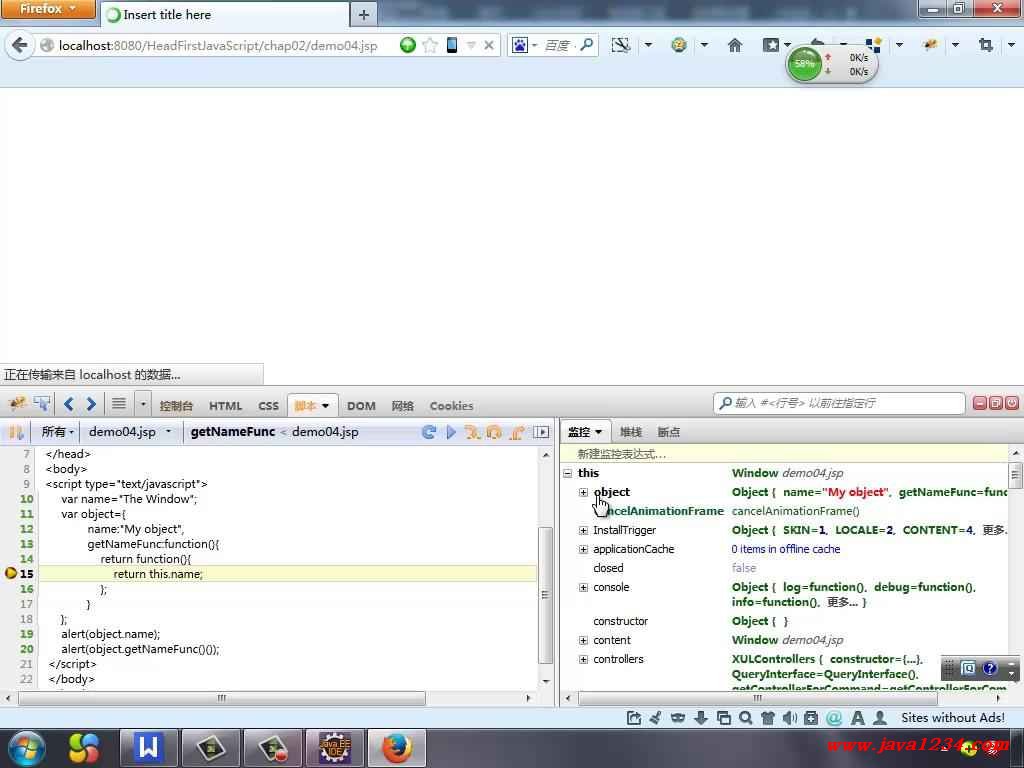This screenshot has height=768, width=1024.
Task: Click the new watch expression field
Action: [780, 454]
